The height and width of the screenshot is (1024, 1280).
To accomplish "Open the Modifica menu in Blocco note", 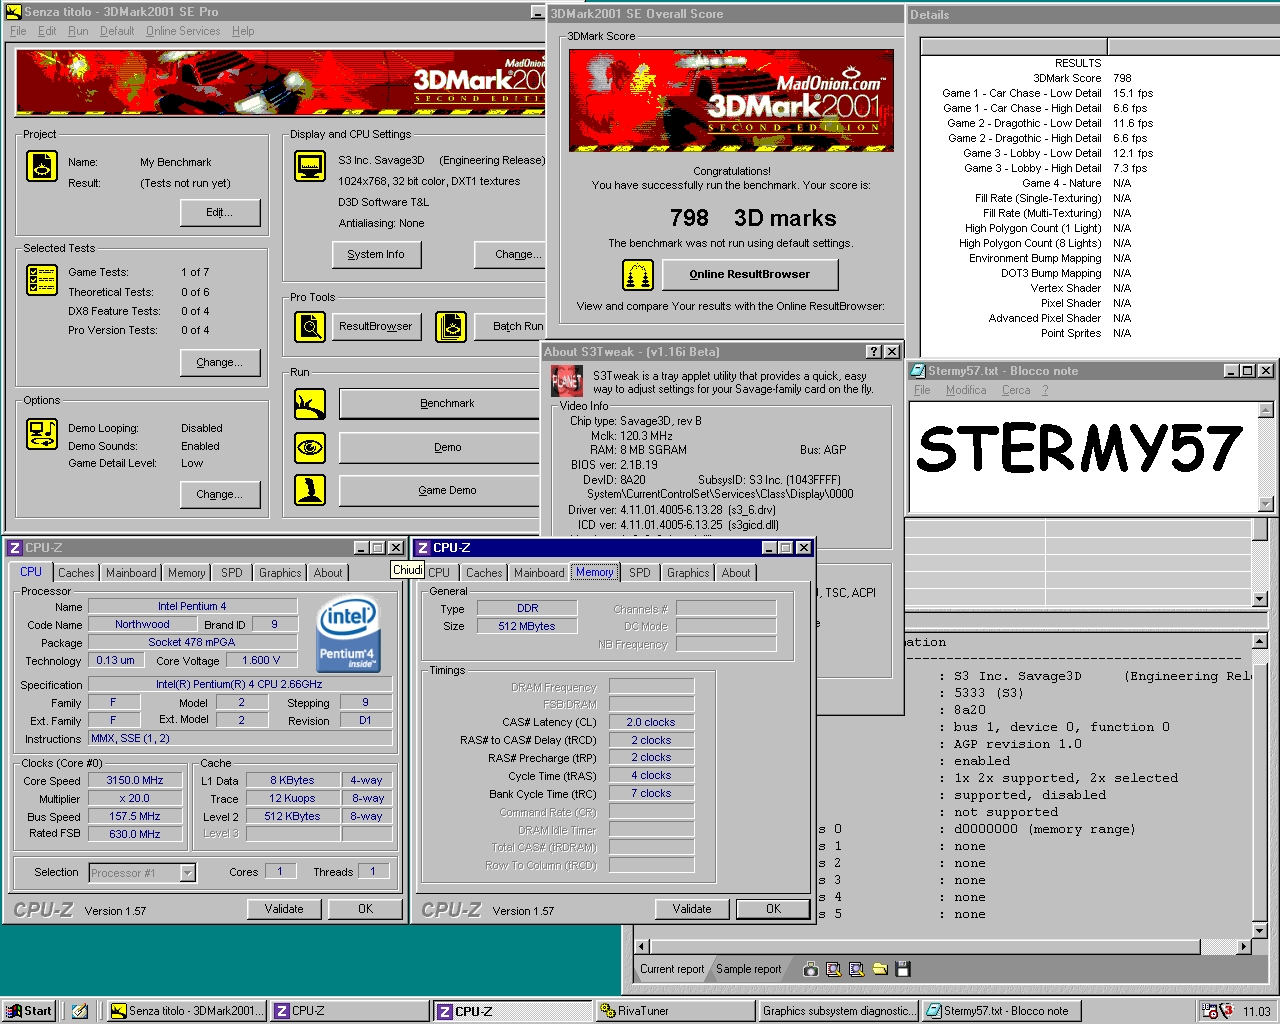I will click(x=966, y=390).
